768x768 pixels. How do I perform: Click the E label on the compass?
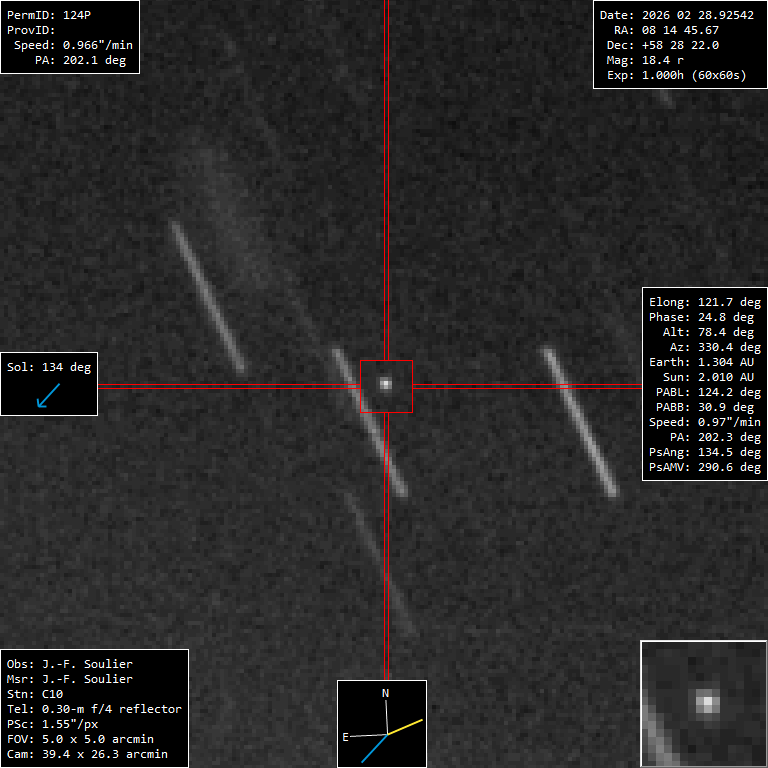coord(346,737)
